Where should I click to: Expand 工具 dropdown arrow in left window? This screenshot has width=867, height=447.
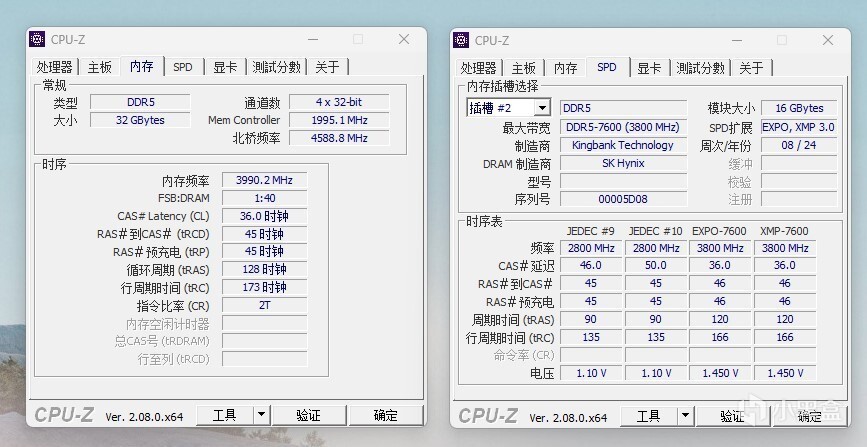pos(262,415)
